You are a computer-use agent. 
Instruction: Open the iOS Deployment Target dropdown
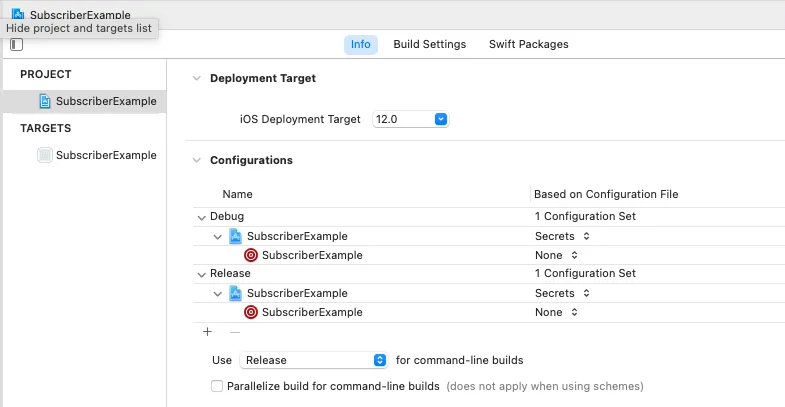pyautogui.click(x=411, y=119)
